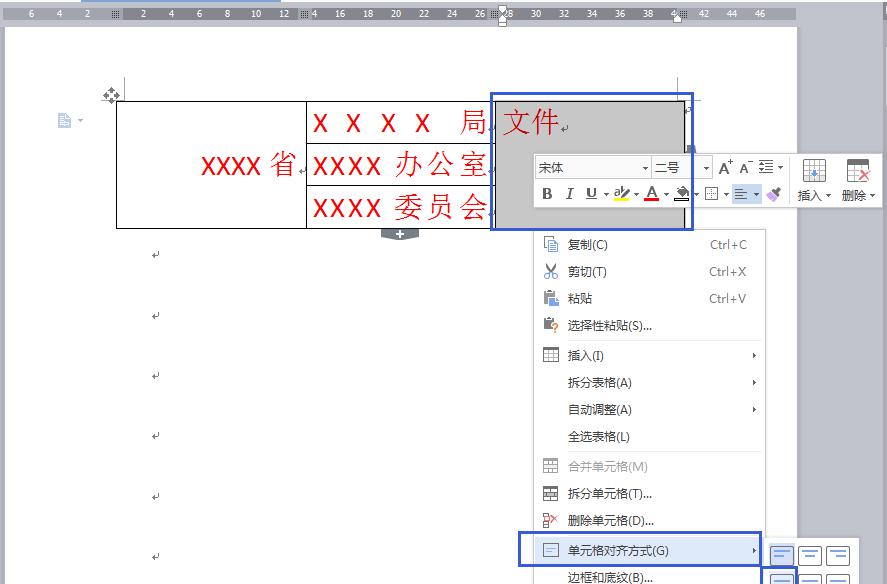This screenshot has height=584, width=887.
Task: Choose 剪切(T) from the context menu
Action: click(x=649, y=272)
